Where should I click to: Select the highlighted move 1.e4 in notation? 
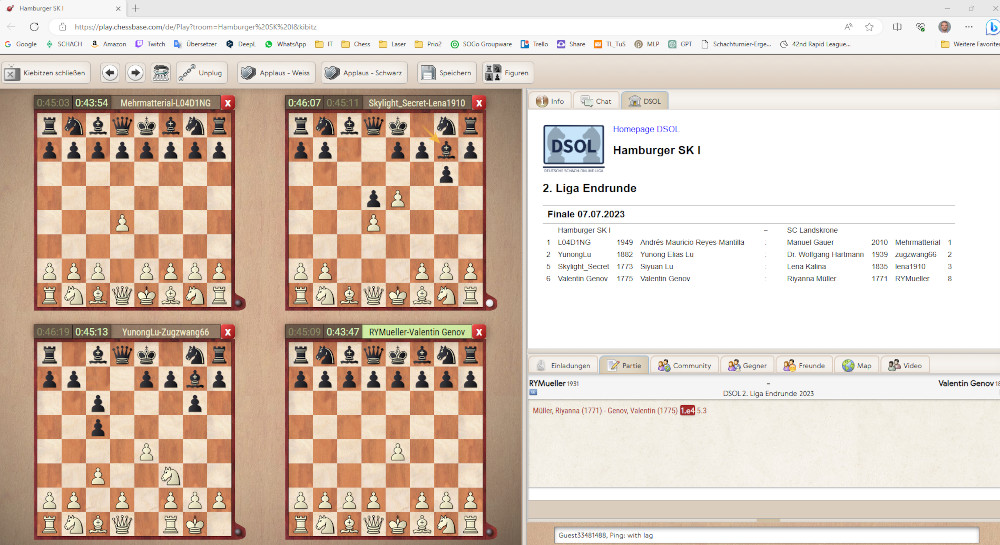(x=687, y=410)
